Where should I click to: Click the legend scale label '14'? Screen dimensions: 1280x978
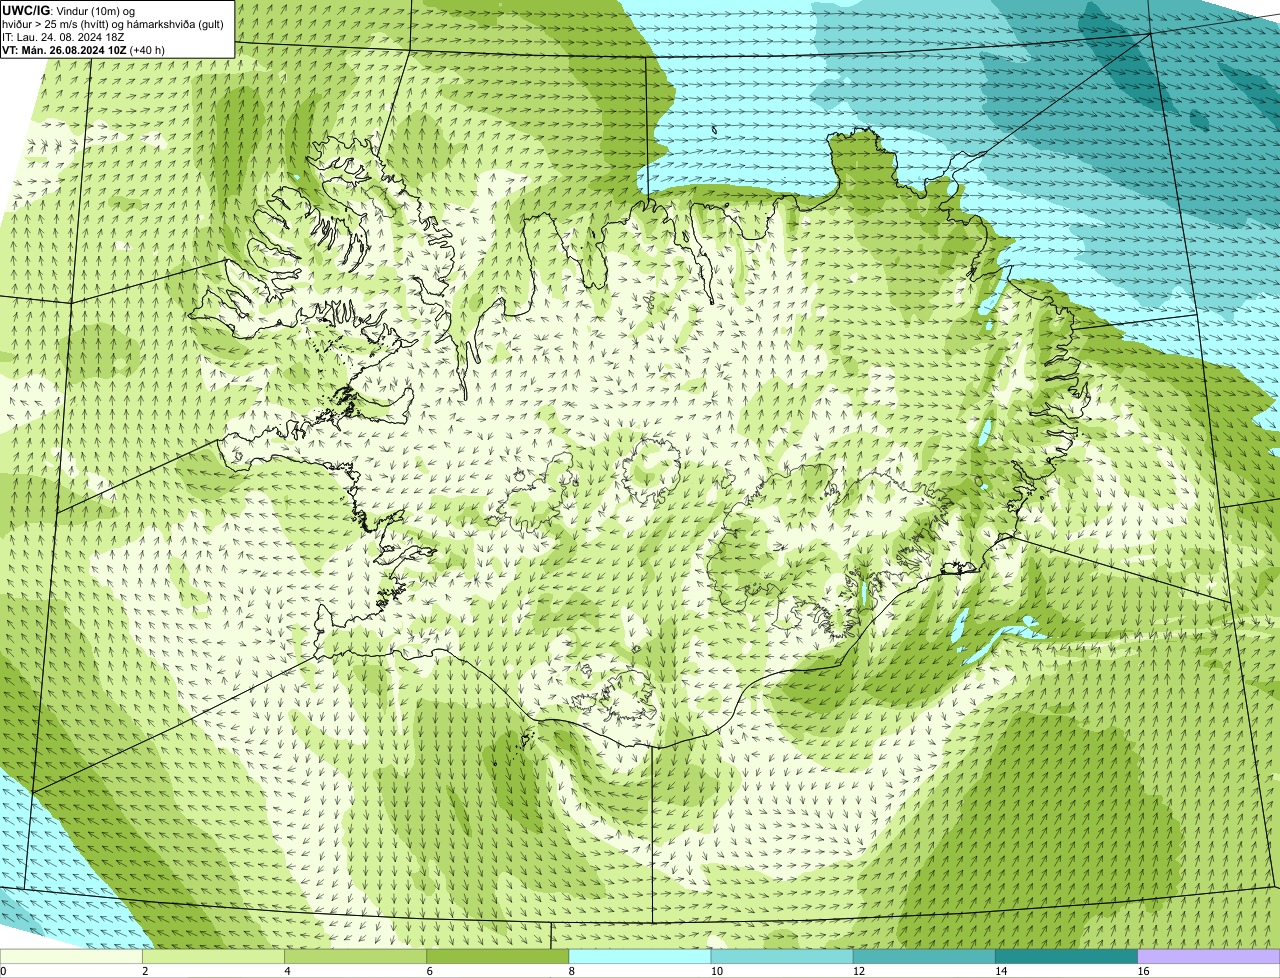[1001, 971]
